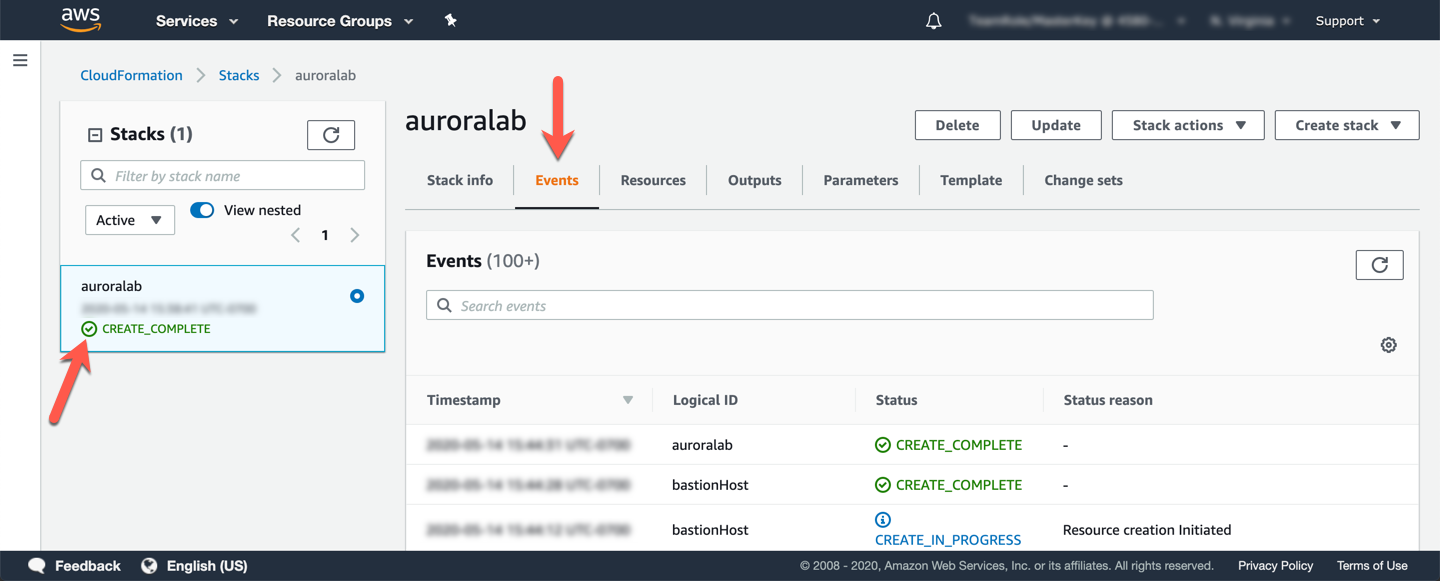
Task: Click the Feedback link
Action: (x=87, y=566)
